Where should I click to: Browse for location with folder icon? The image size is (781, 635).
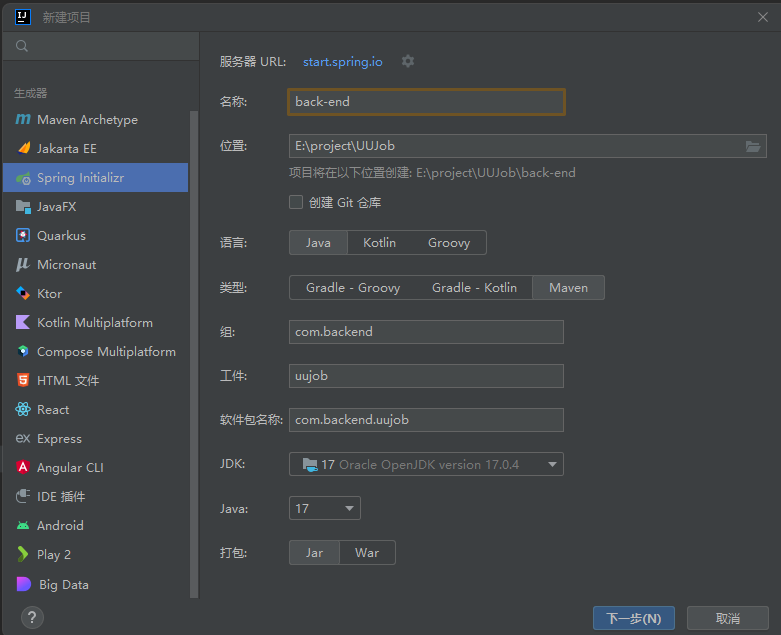(x=753, y=147)
